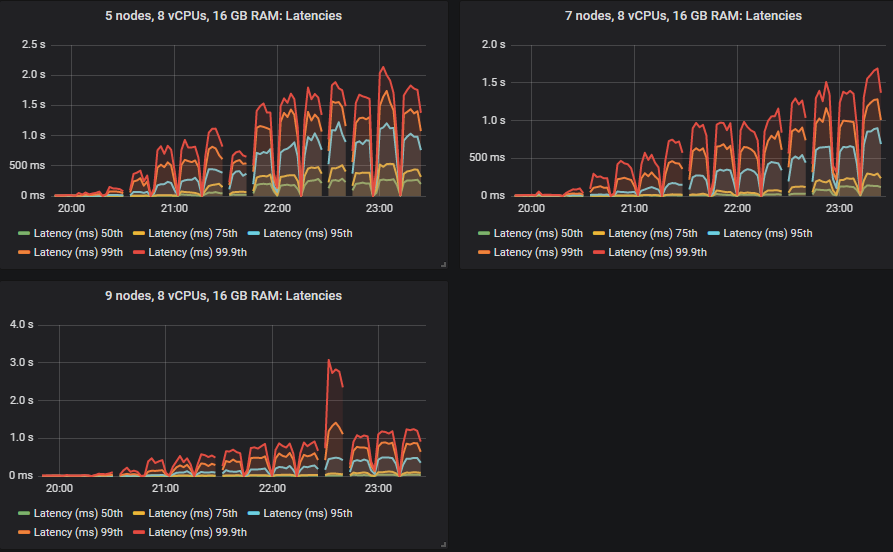
Task: Click resize handle of 9 nodes panel
Action: point(443,544)
